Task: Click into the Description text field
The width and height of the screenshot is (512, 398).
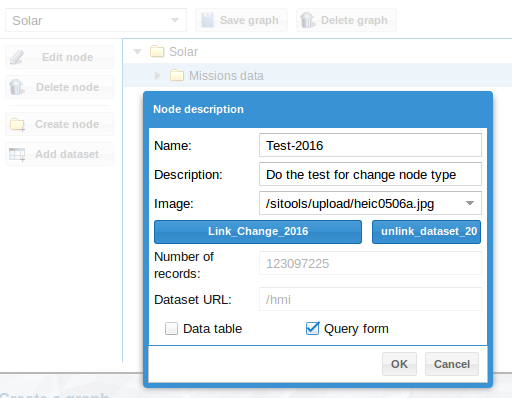Action: (370, 174)
